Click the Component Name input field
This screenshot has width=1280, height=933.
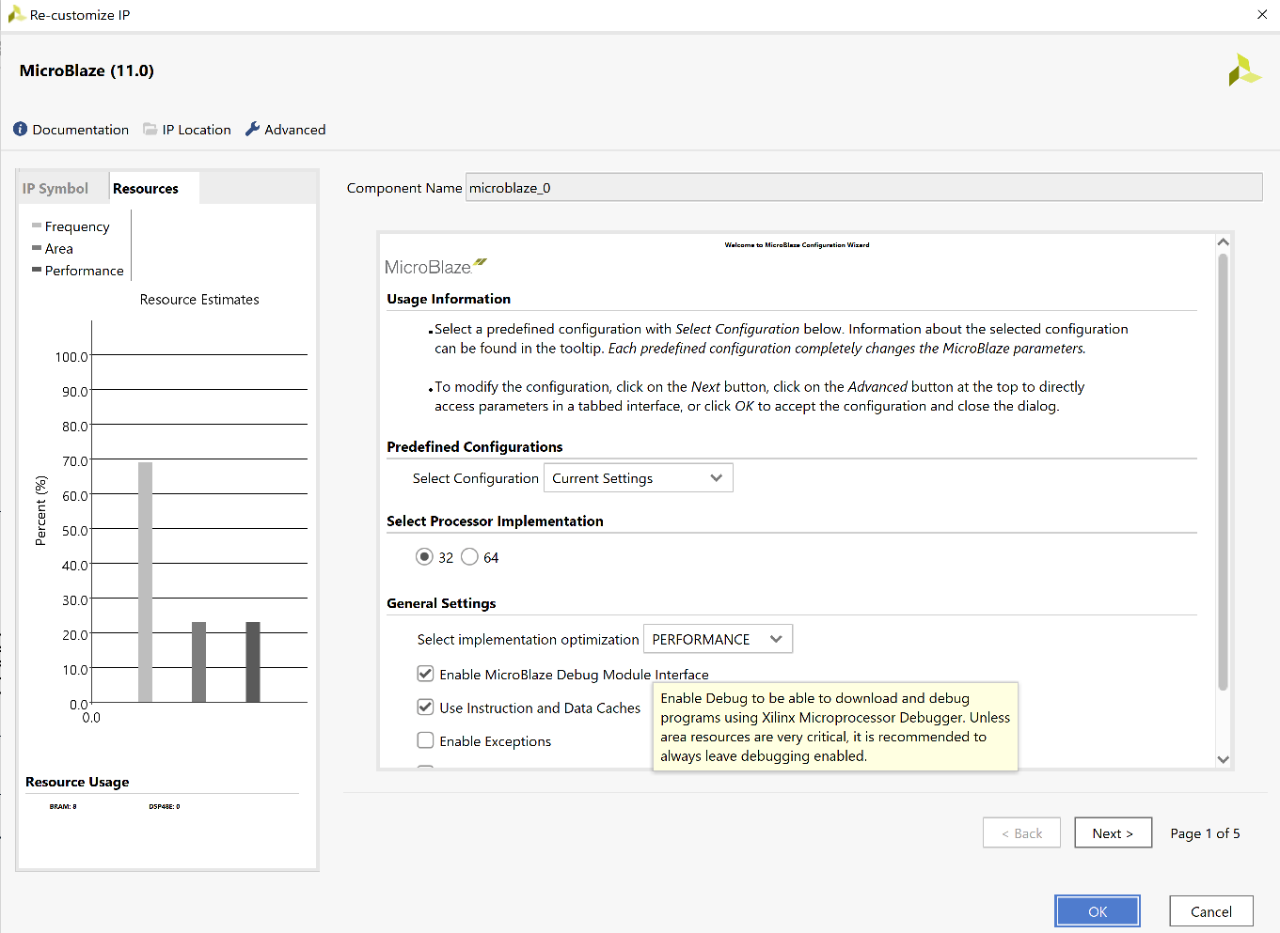864,187
